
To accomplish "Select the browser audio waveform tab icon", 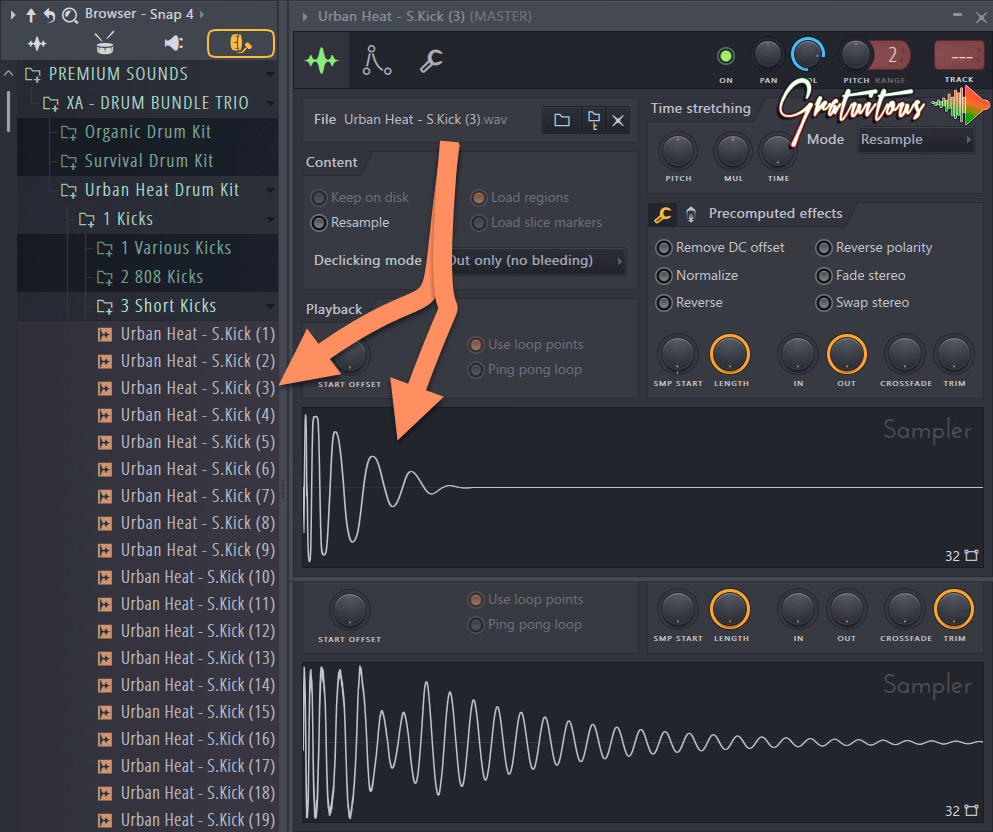I will 37,44.
